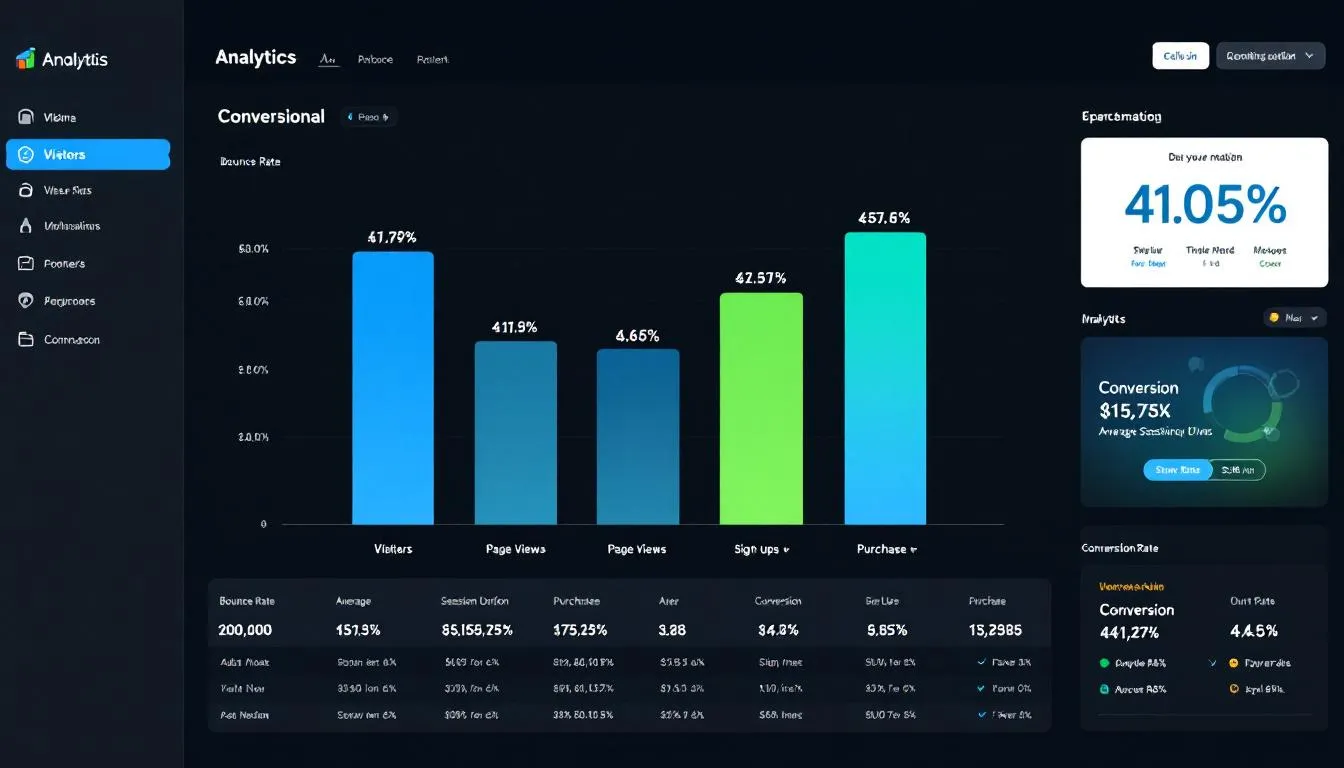Open the Reporting option dropdown

[x=1270, y=55]
